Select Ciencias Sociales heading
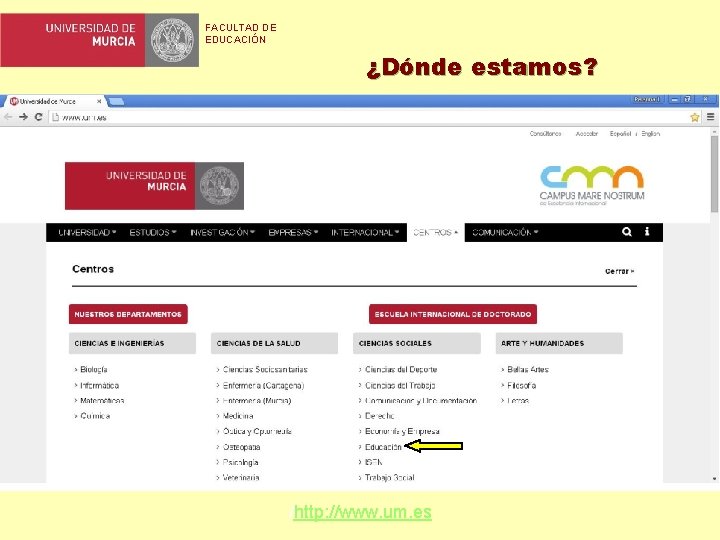The image size is (720, 540). (x=417, y=343)
